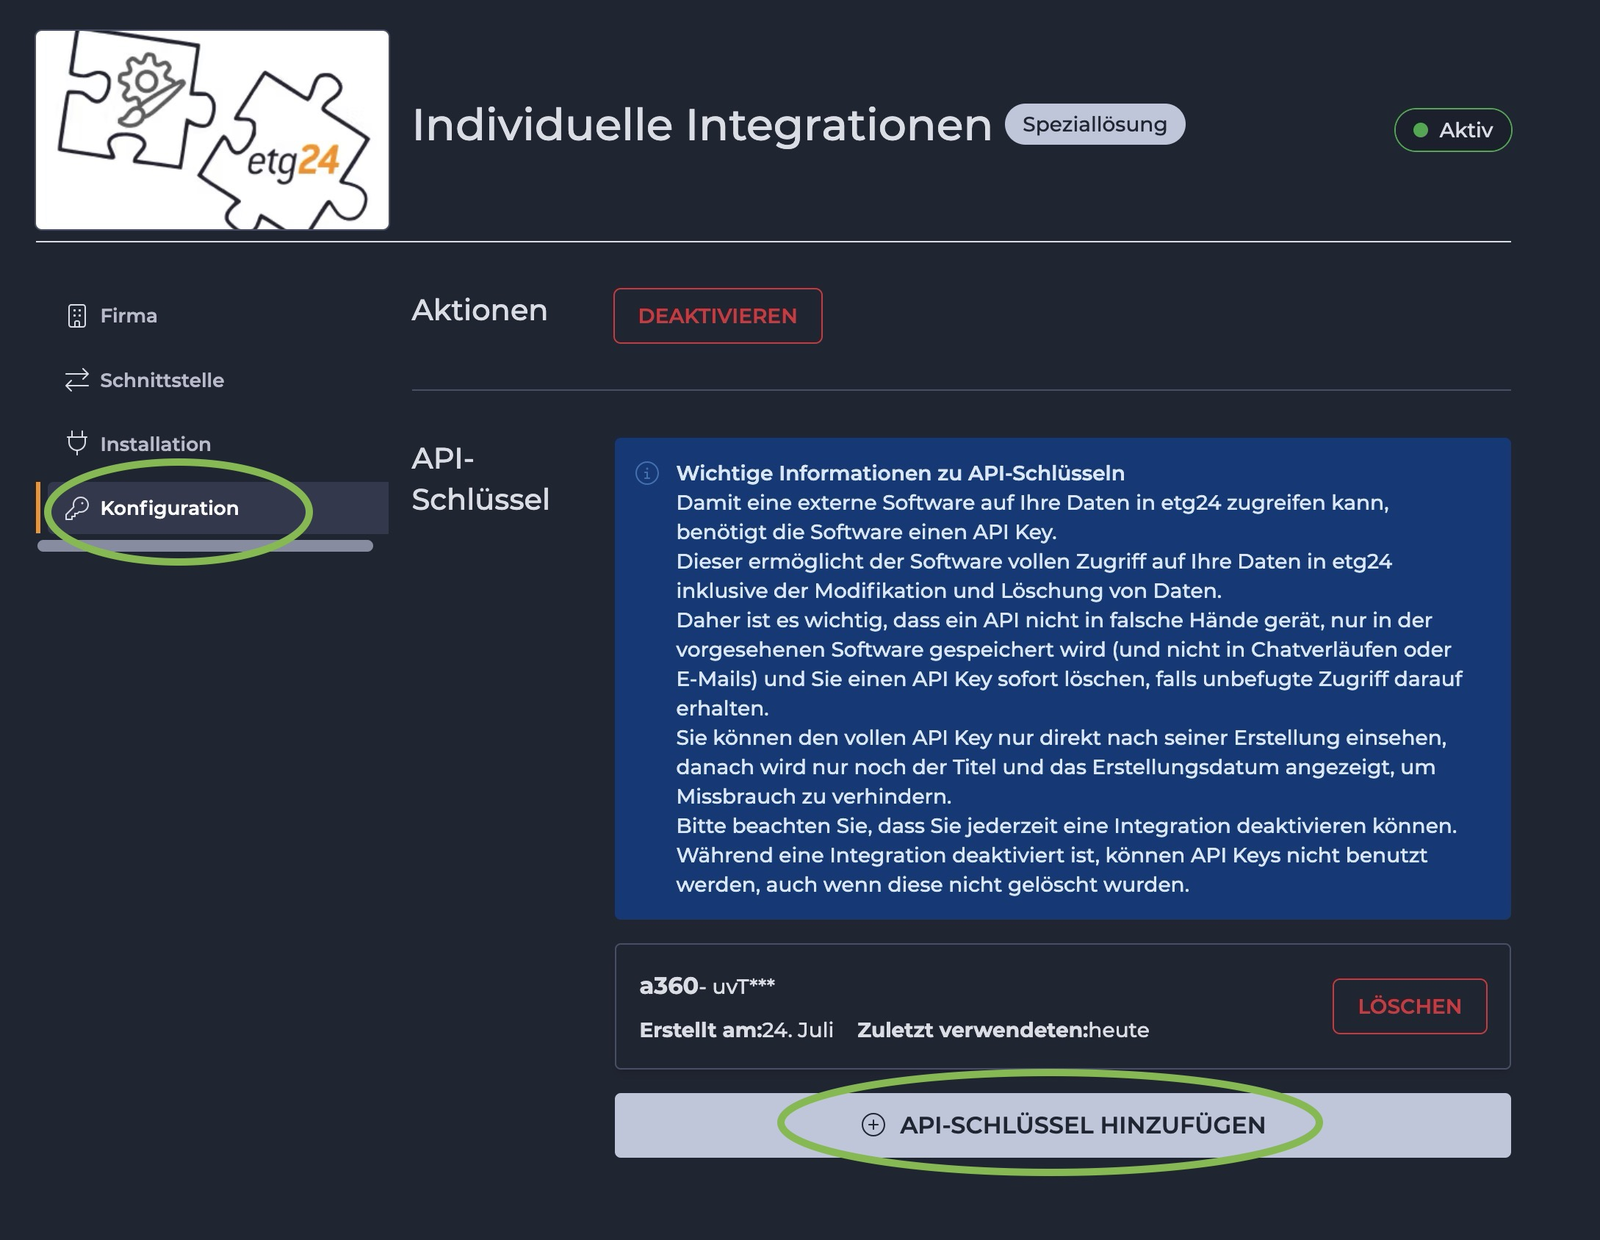Image resolution: width=1600 pixels, height=1240 pixels.
Task: Click the 'Individuelle Integrationen' title
Action: (x=702, y=125)
